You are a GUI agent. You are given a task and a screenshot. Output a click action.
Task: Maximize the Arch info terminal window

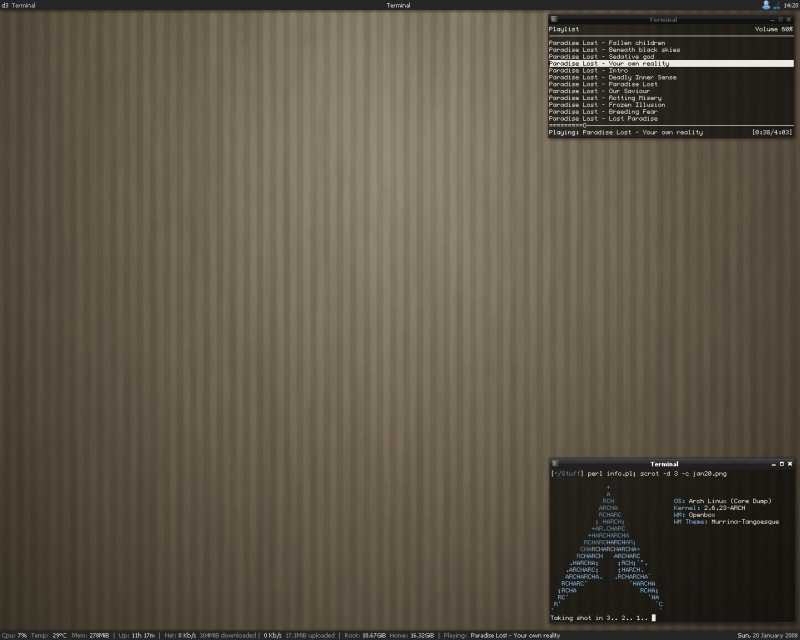point(782,464)
